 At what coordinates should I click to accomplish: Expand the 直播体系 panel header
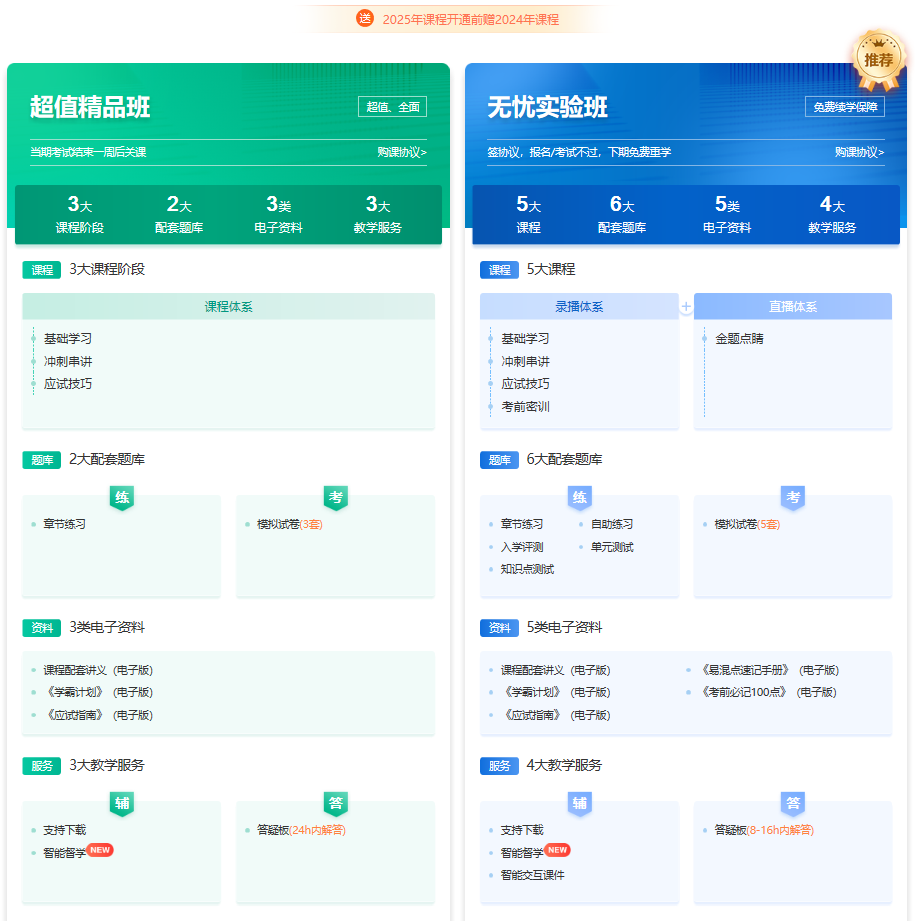coord(793,306)
